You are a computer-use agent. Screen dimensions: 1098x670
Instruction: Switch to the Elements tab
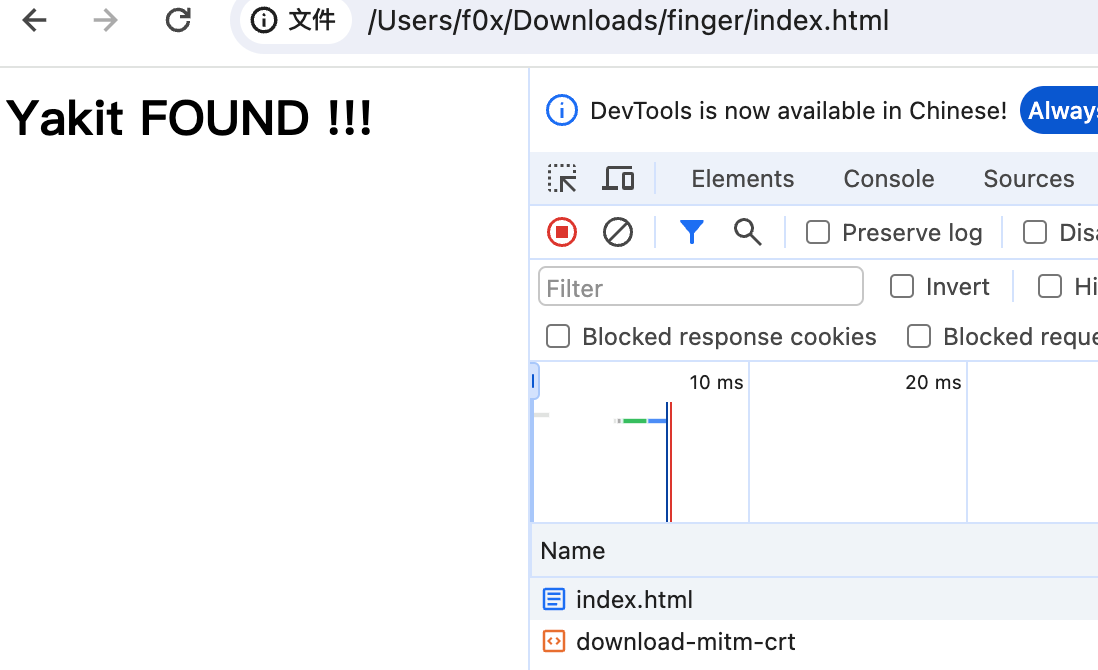pyautogui.click(x=742, y=179)
